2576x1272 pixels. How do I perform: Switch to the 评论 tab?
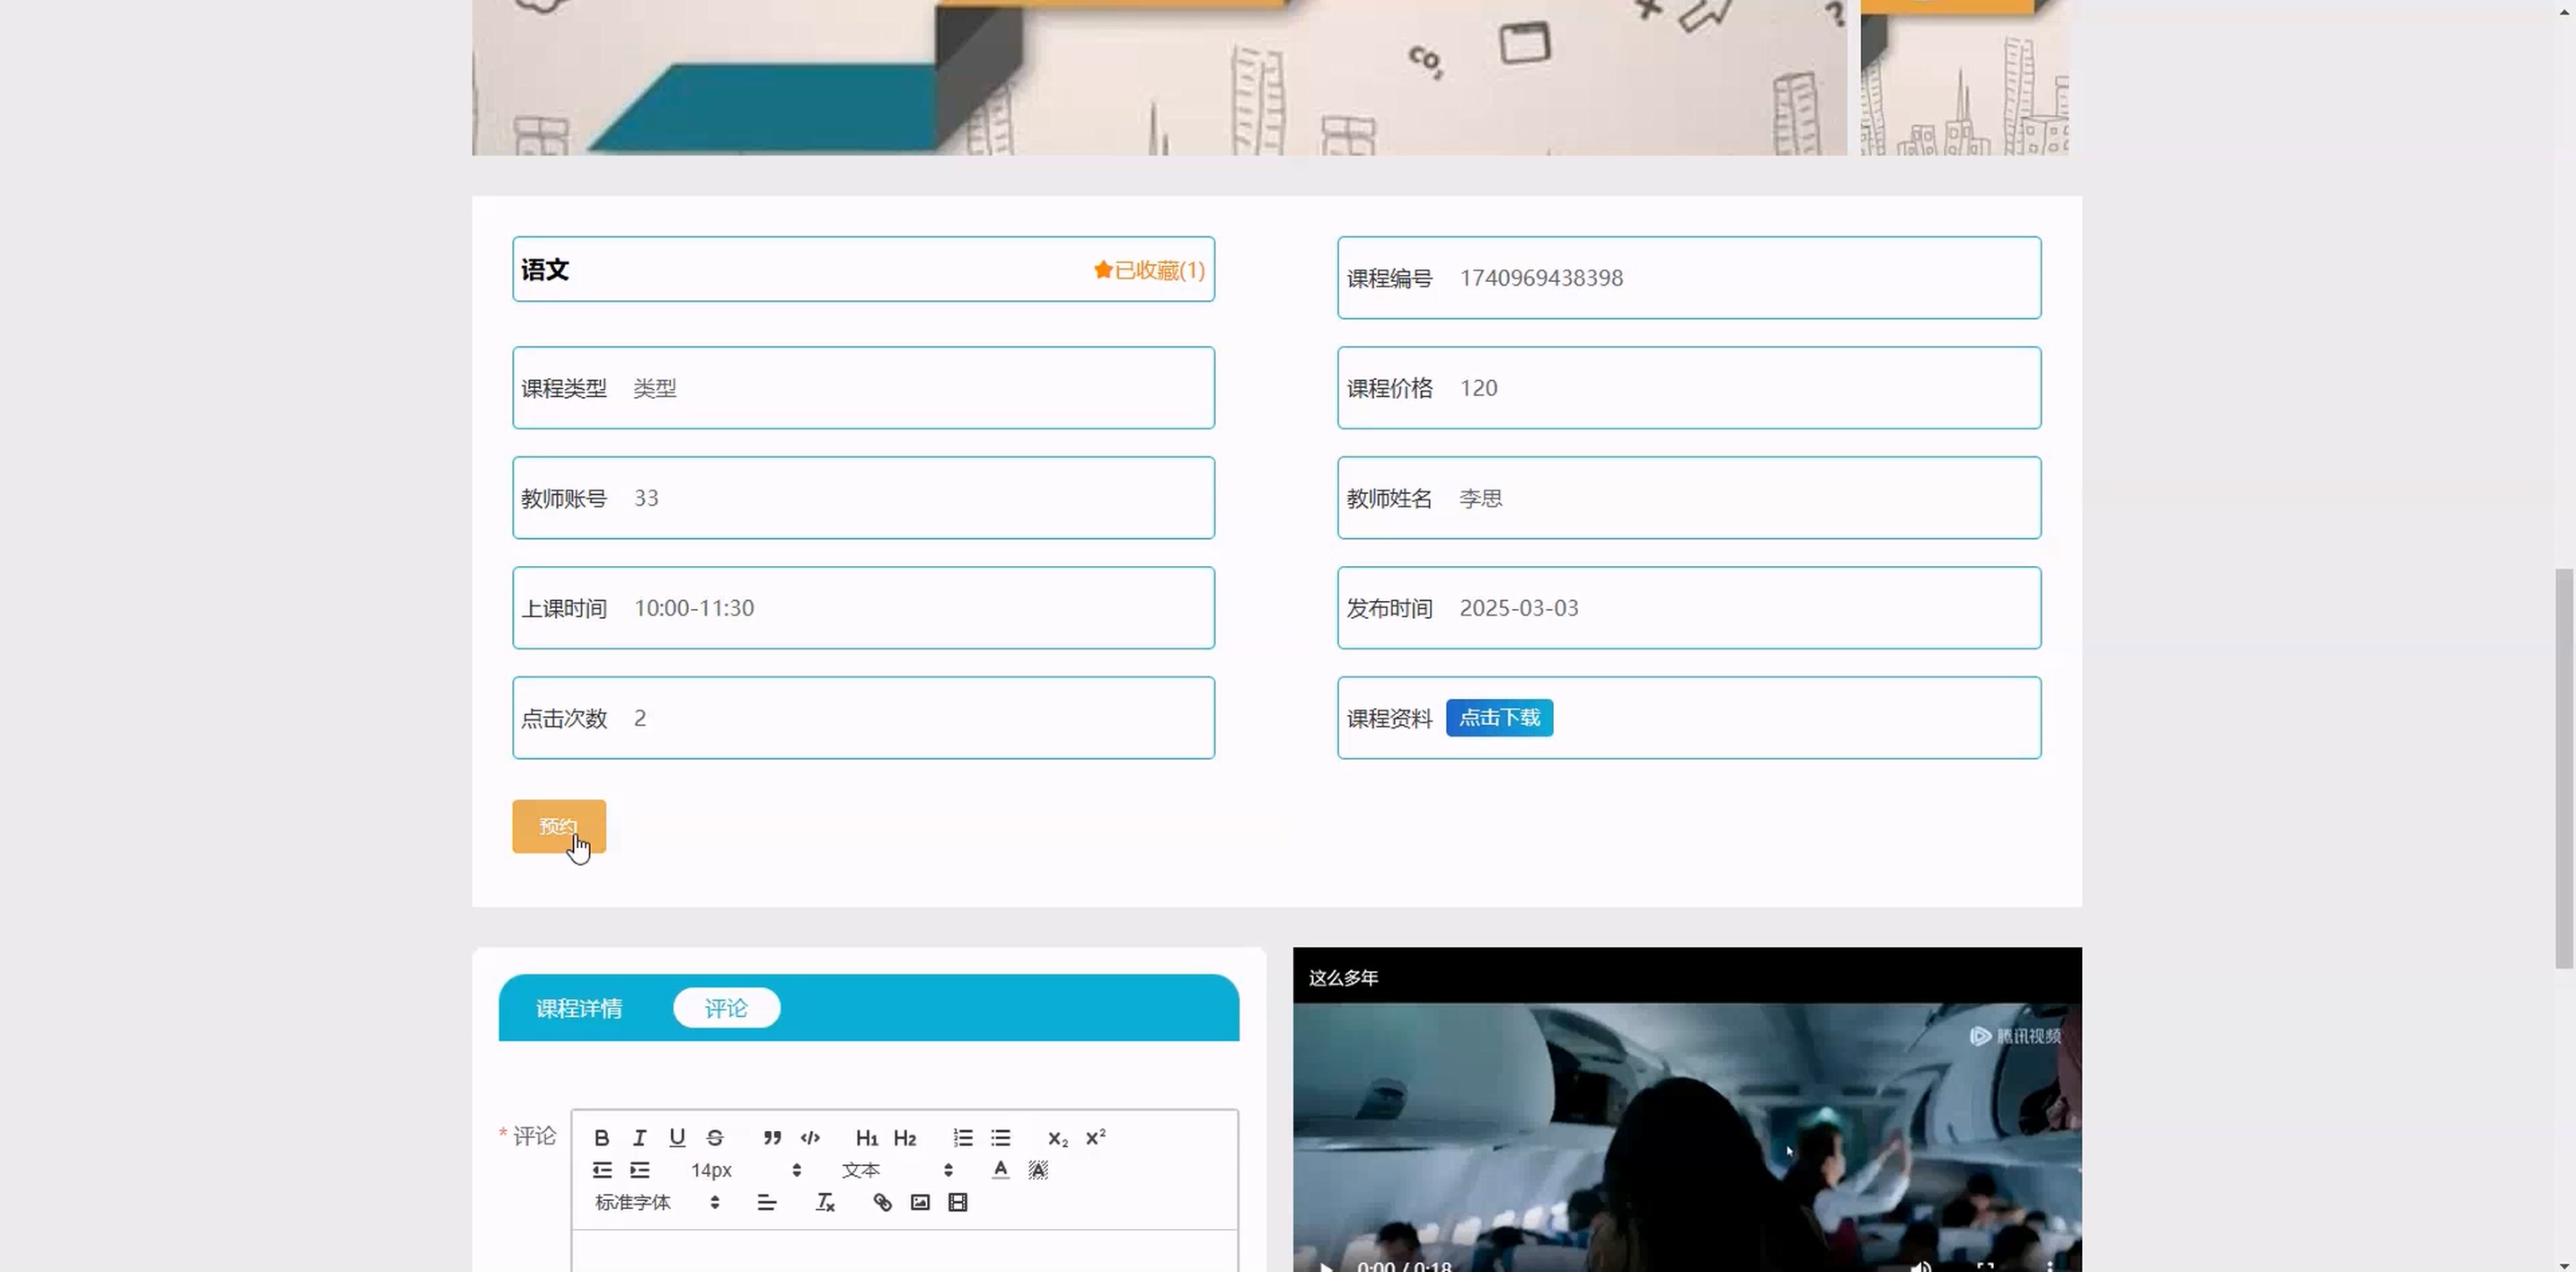tap(726, 1008)
